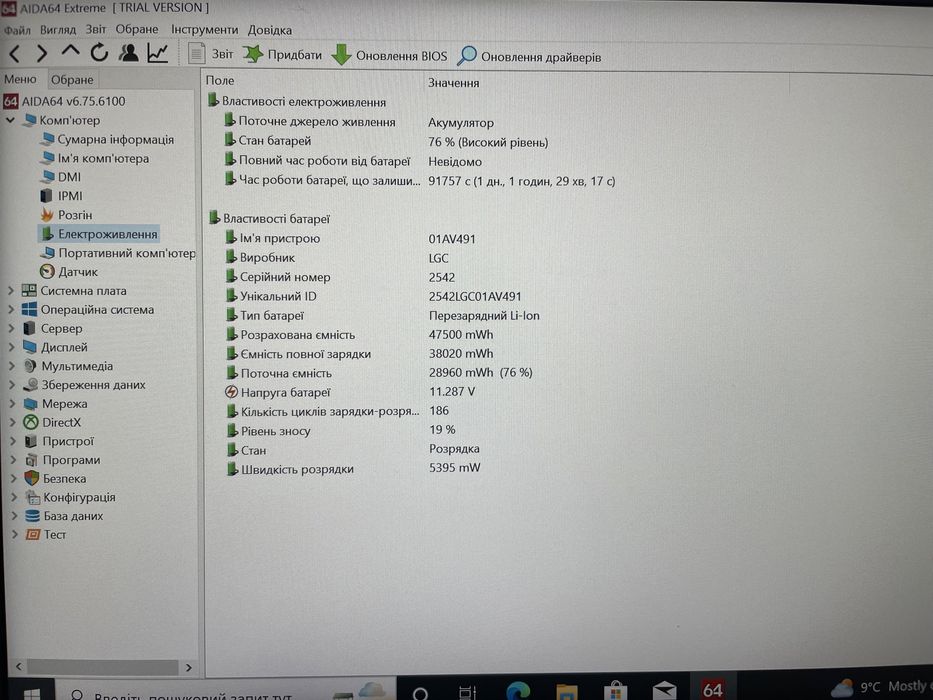Select Тест tree item
This screenshot has width=933, height=700.
pos(46,535)
